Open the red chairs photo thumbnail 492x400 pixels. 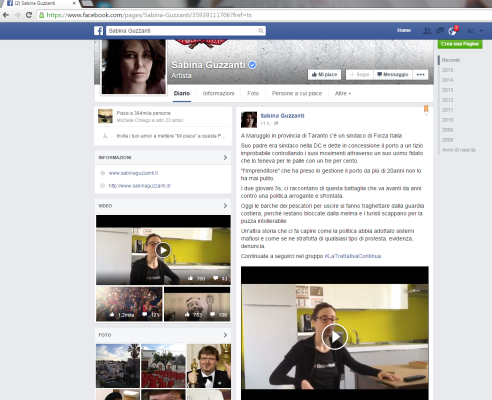(x=163, y=366)
